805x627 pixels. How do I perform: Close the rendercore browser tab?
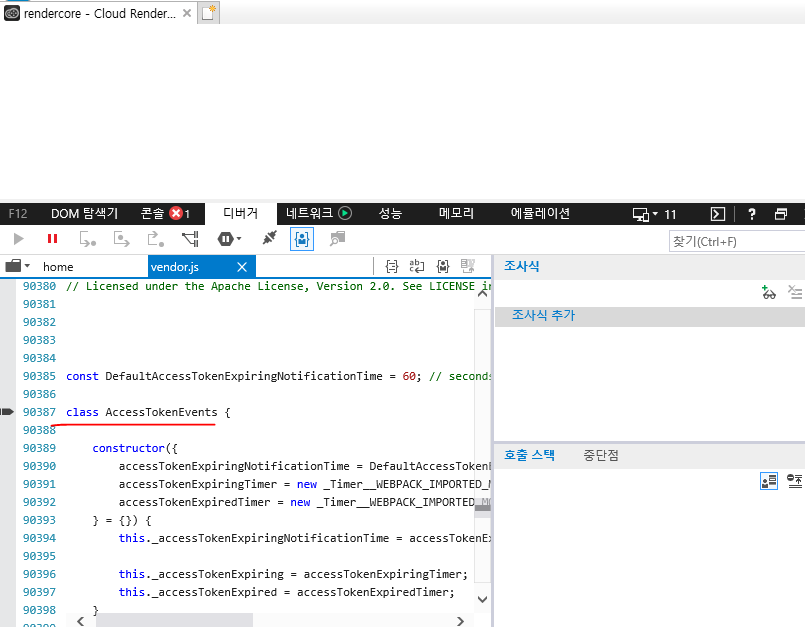tap(187, 13)
